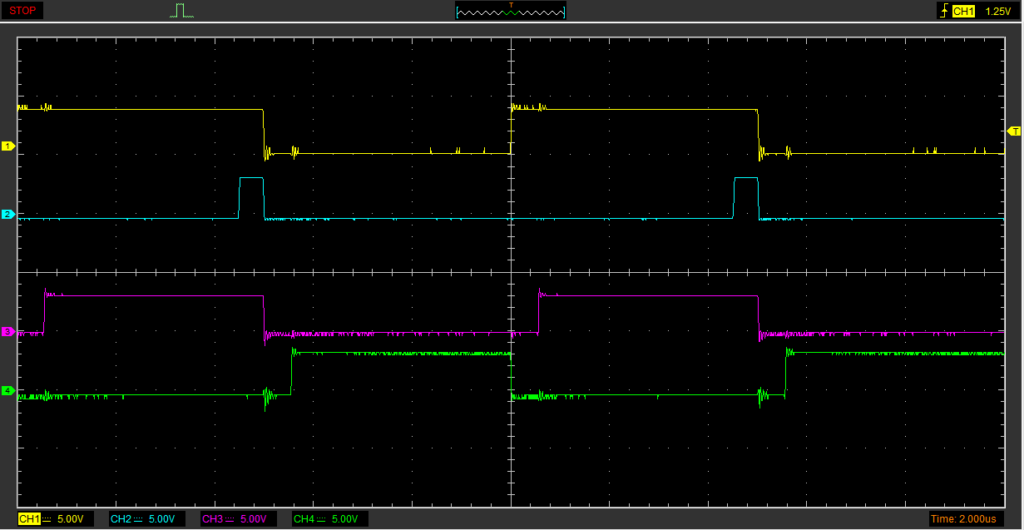Click the green channel 4 ground marker
Viewport: 1024px width, 530px height.
8,391
